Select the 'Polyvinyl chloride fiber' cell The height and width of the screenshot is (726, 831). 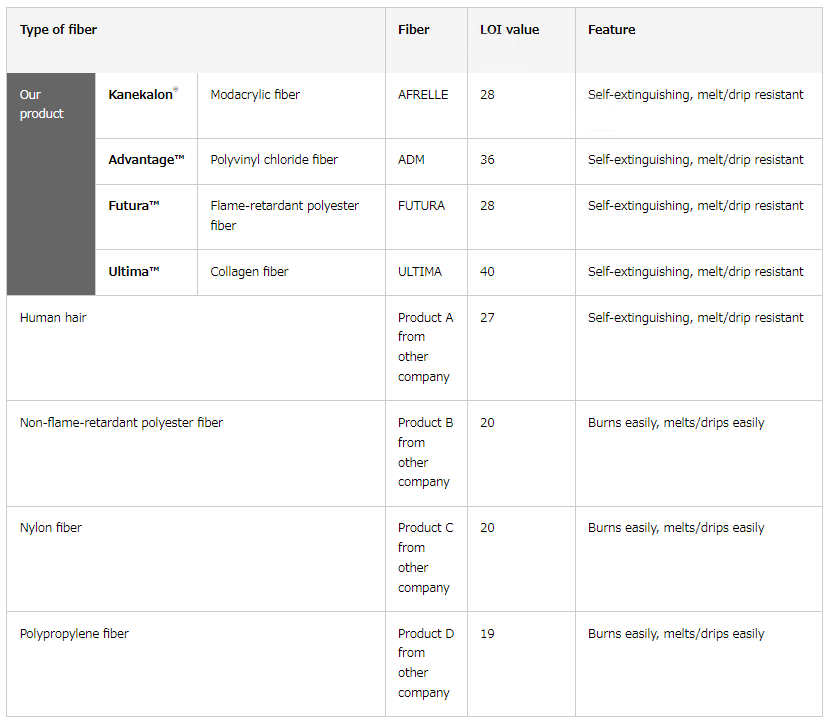pos(291,162)
